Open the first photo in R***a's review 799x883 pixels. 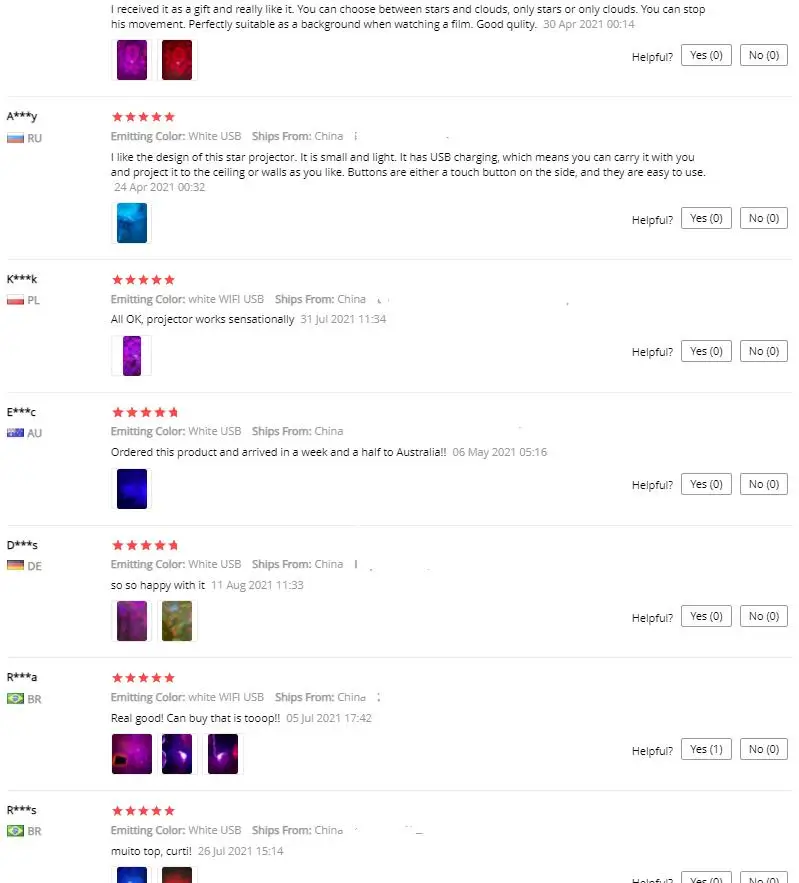coord(132,754)
